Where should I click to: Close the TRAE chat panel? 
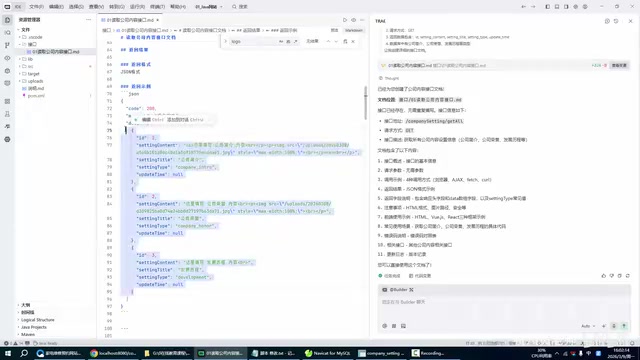(630, 21)
